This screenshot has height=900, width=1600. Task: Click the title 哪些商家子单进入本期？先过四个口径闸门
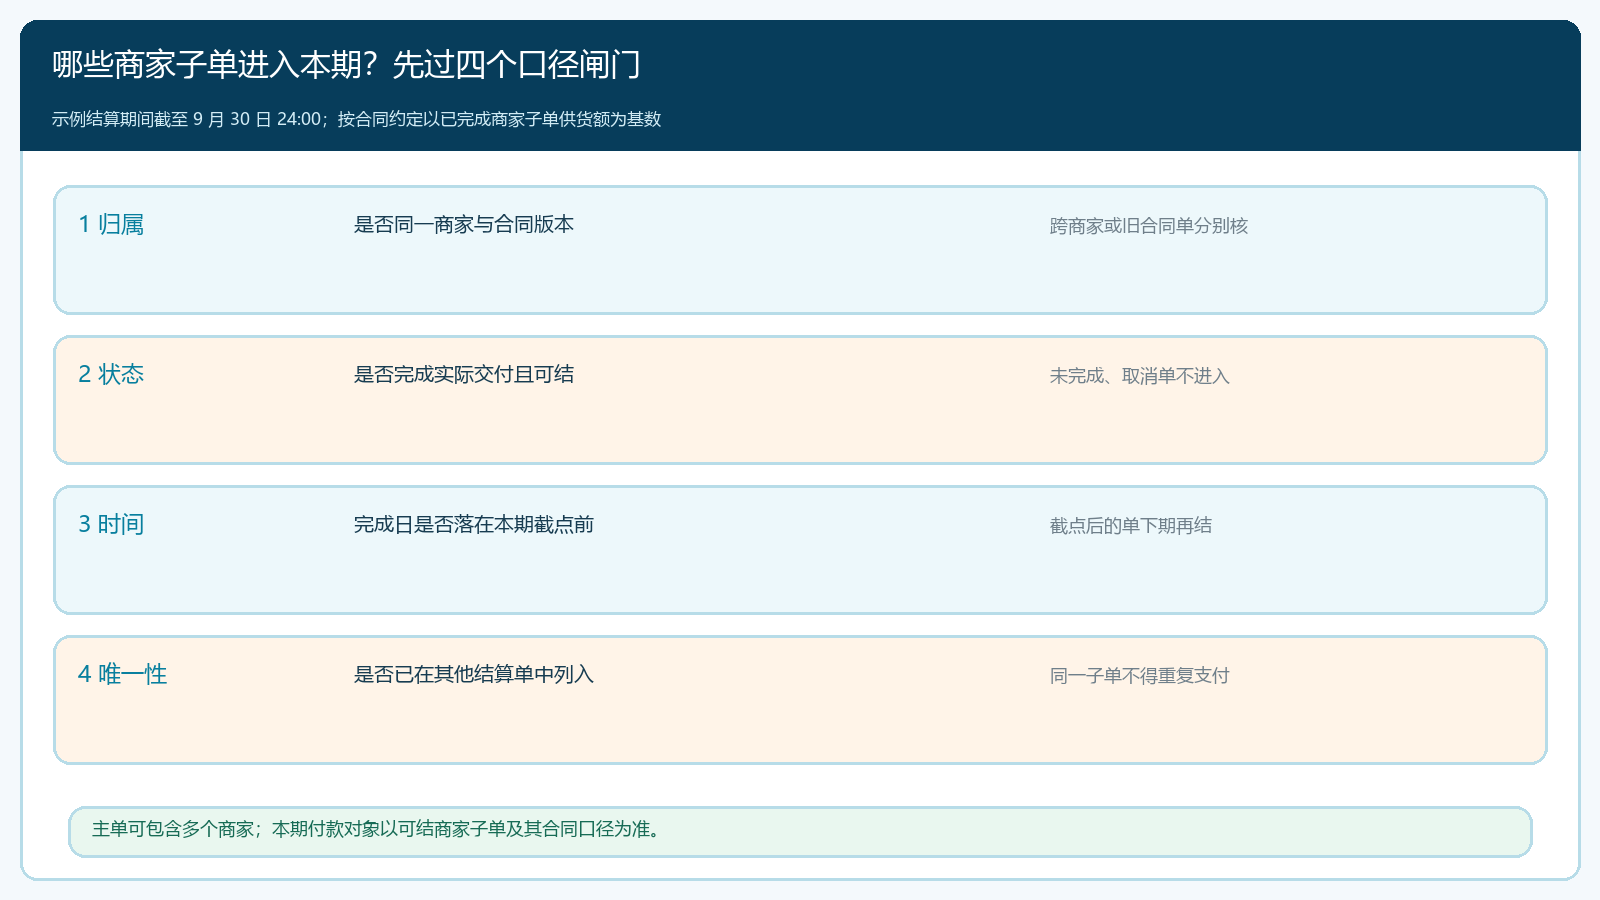(347, 65)
